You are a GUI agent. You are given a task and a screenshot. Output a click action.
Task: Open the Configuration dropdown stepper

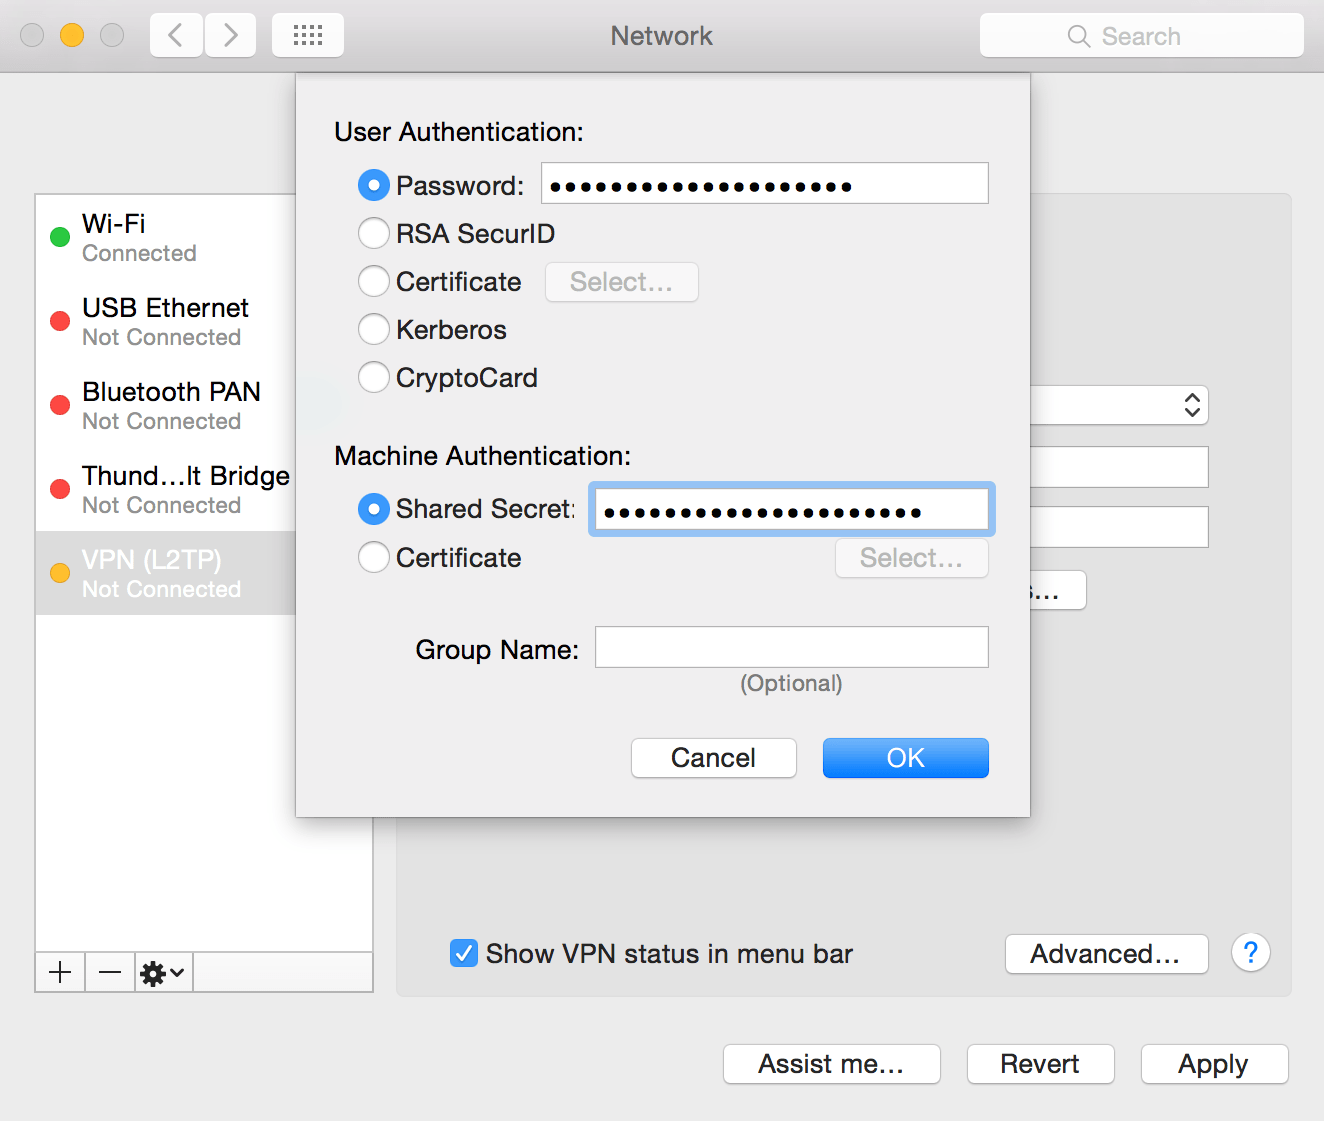pyautogui.click(x=1191, y=405)
